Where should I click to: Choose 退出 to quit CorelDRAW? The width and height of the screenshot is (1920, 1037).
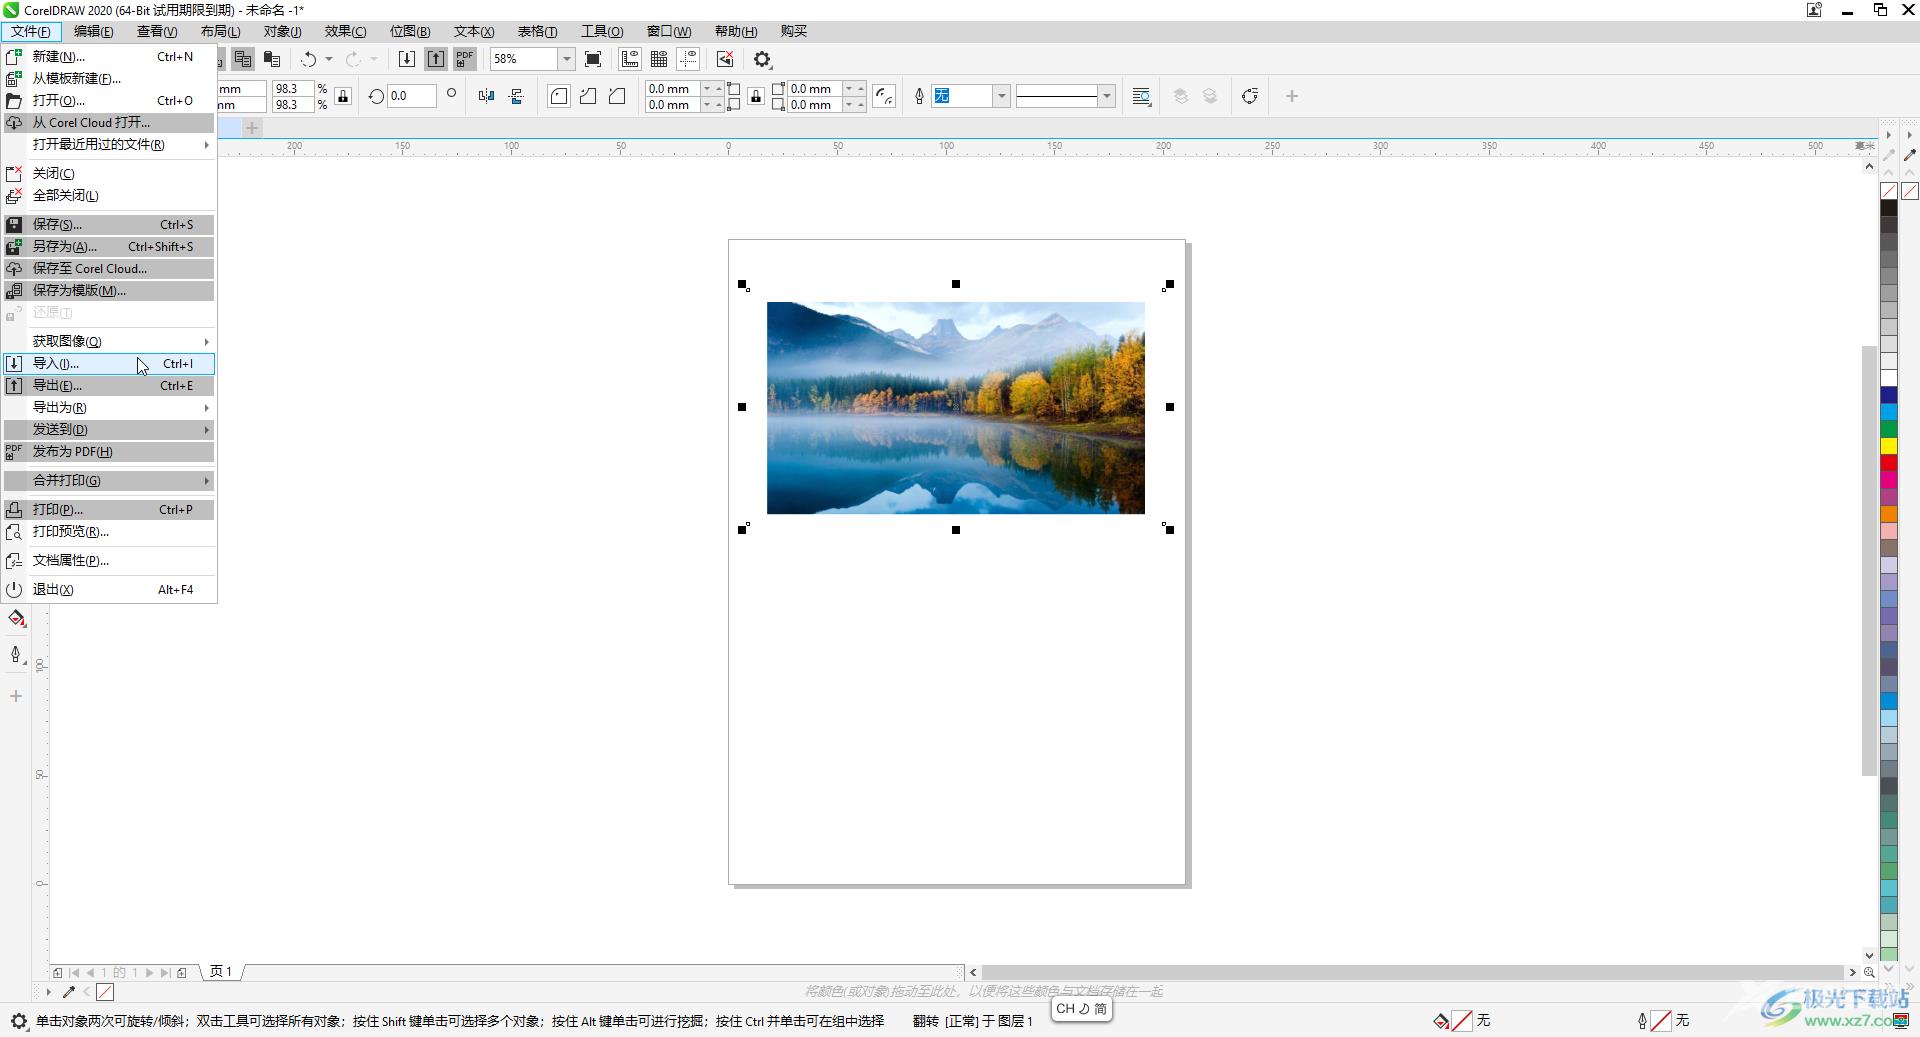109,589
